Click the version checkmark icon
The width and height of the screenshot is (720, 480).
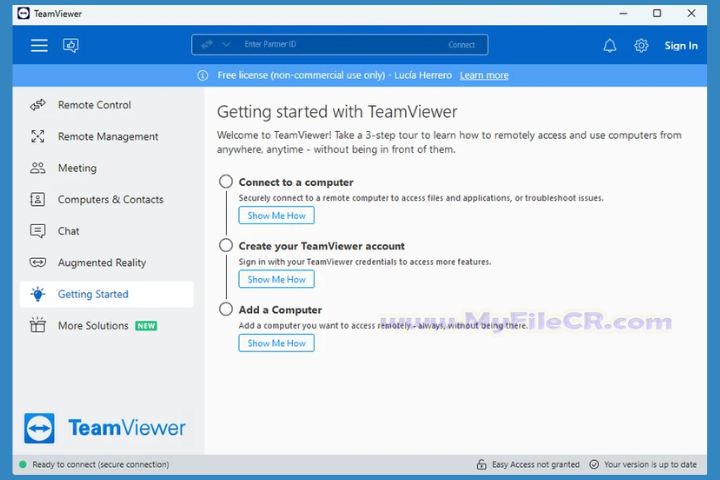[x=594, y=464]
